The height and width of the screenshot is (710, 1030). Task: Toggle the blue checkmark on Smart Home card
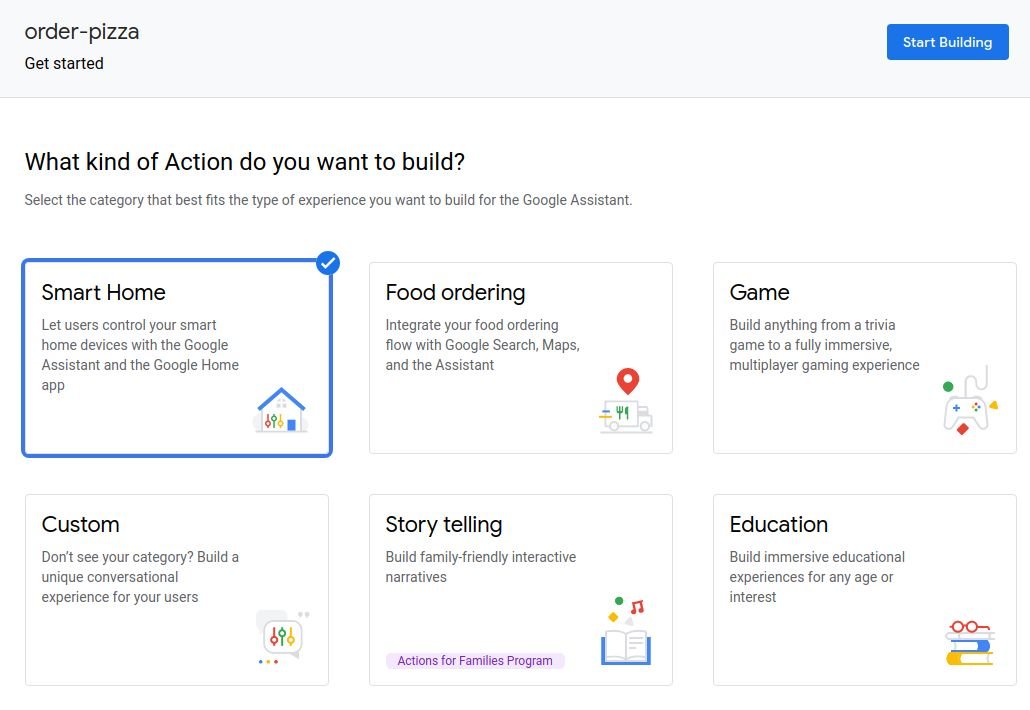click(328, 263)
